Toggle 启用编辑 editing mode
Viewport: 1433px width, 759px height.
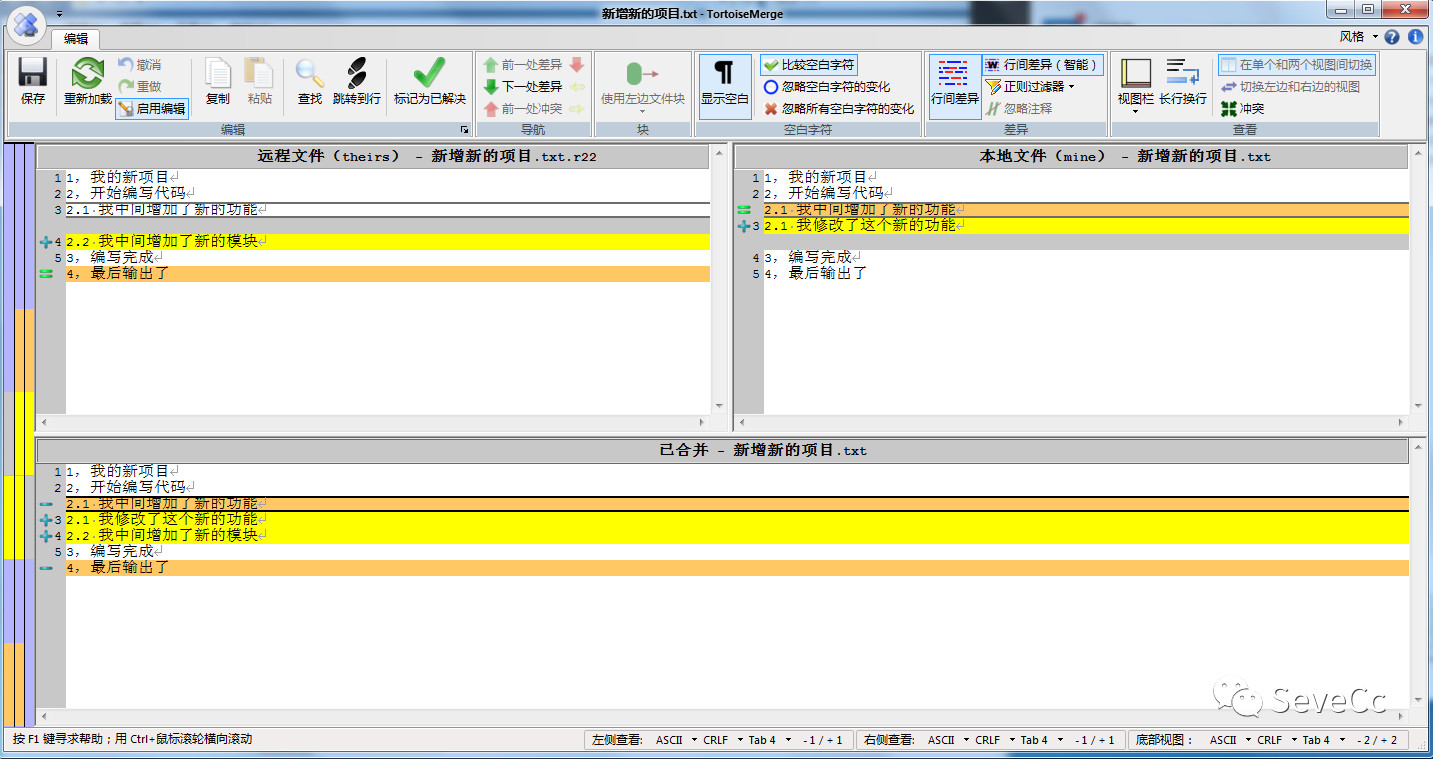click(x=152, y=109)
